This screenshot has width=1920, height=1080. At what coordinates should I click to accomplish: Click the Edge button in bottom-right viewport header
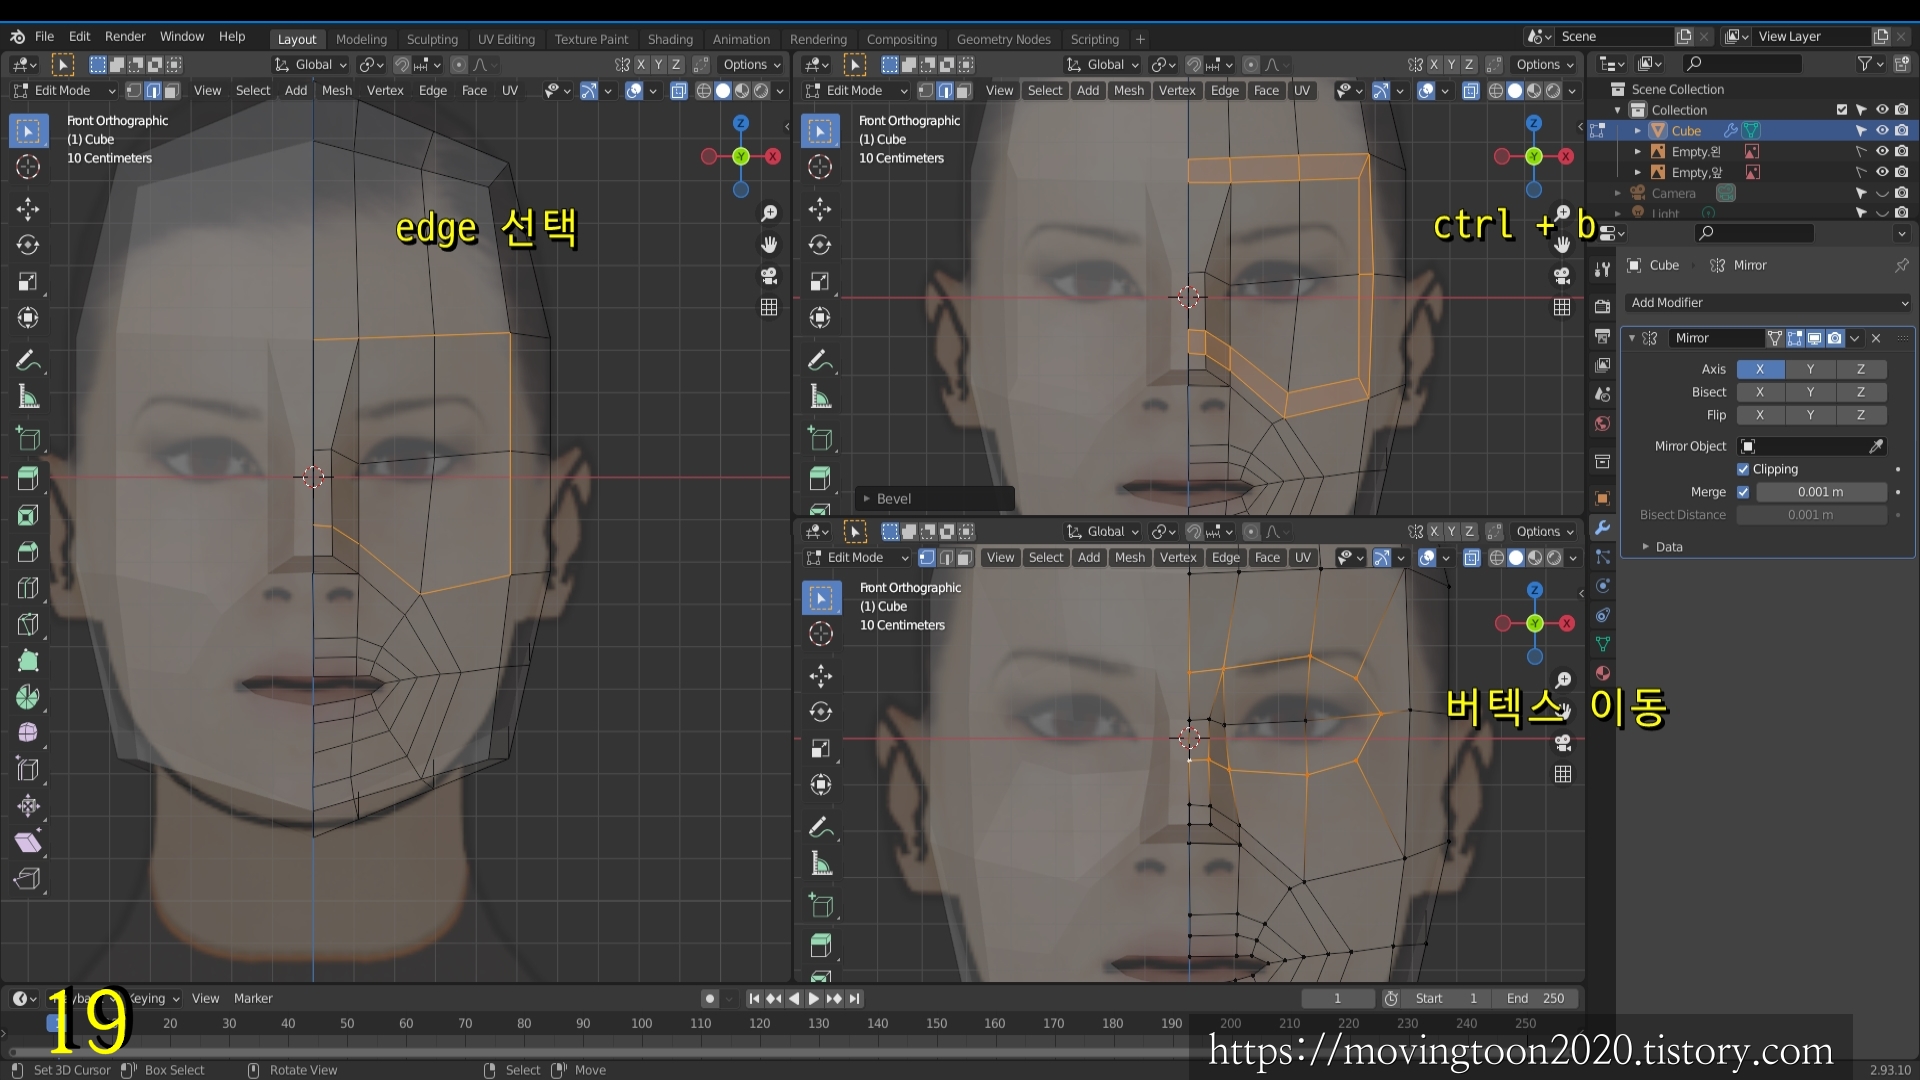(1225, 558)
